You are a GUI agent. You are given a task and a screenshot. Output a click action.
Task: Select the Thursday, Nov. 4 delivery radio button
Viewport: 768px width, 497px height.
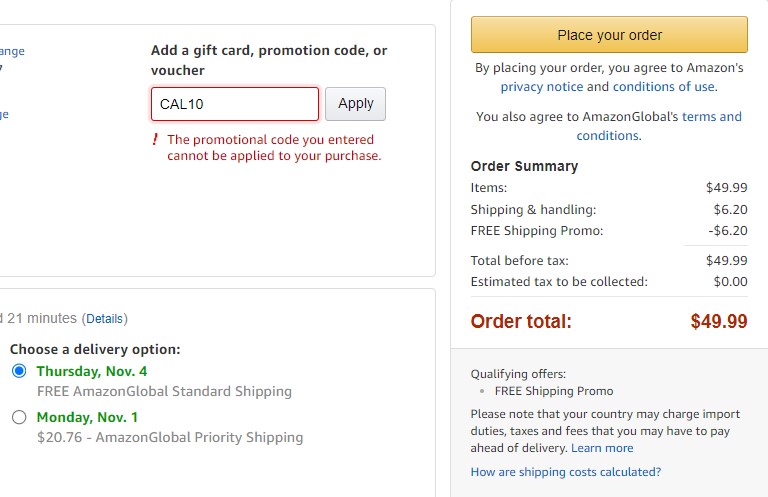19,371
